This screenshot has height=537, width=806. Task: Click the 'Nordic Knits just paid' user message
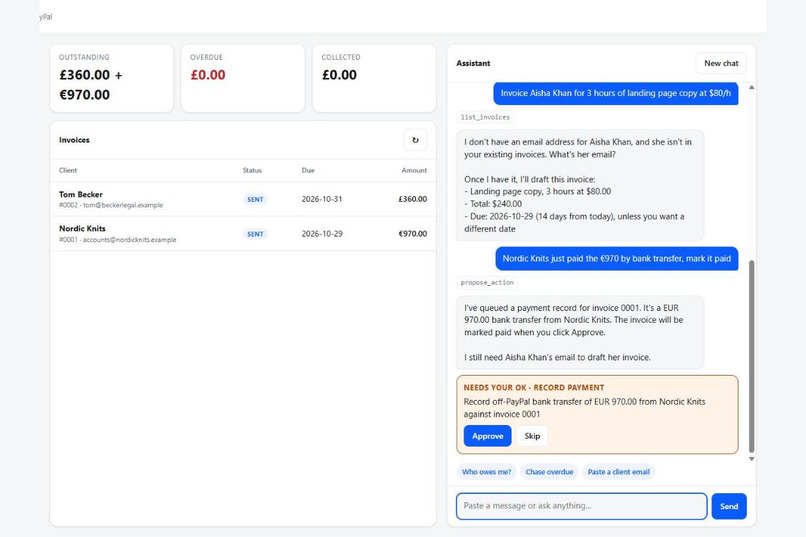[617, 258]
